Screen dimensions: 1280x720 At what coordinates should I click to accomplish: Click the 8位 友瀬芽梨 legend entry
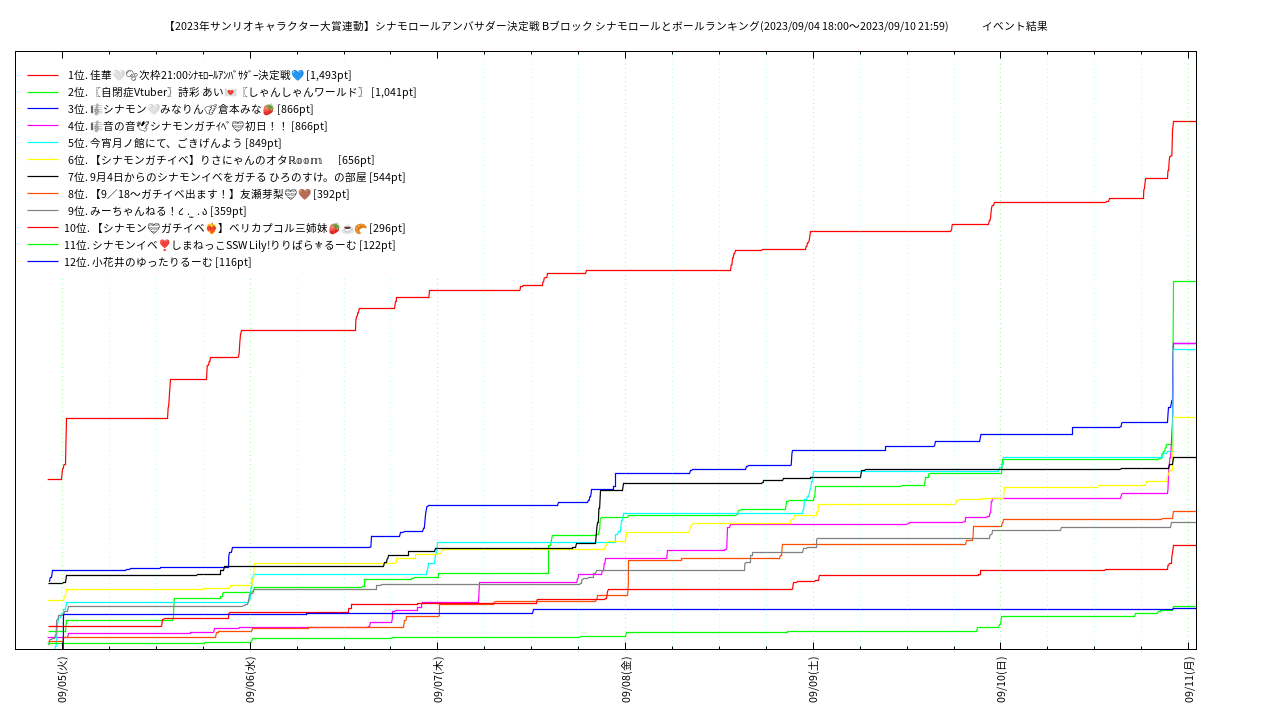tap(208, 194)
